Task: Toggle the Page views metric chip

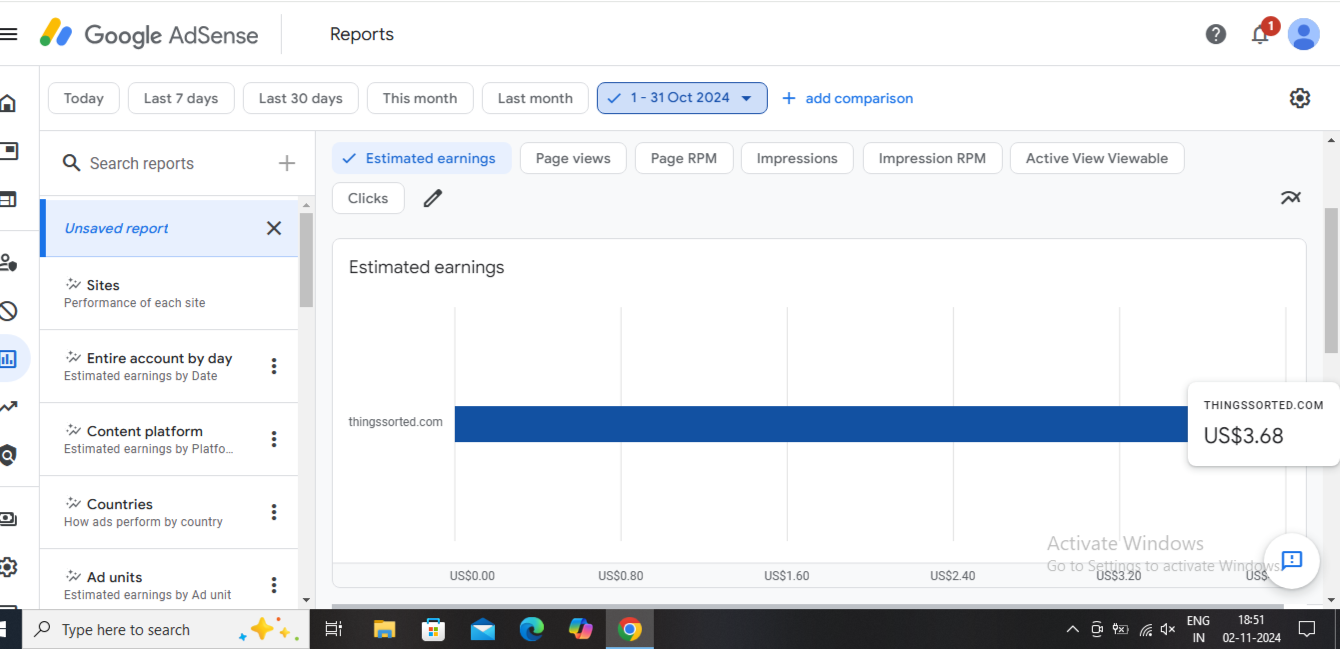Action: tap(573, 158)
